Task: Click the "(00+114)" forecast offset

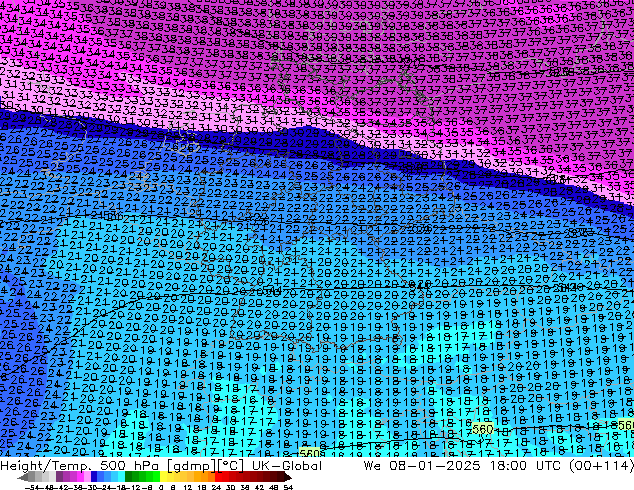Action: coord(601,466)
